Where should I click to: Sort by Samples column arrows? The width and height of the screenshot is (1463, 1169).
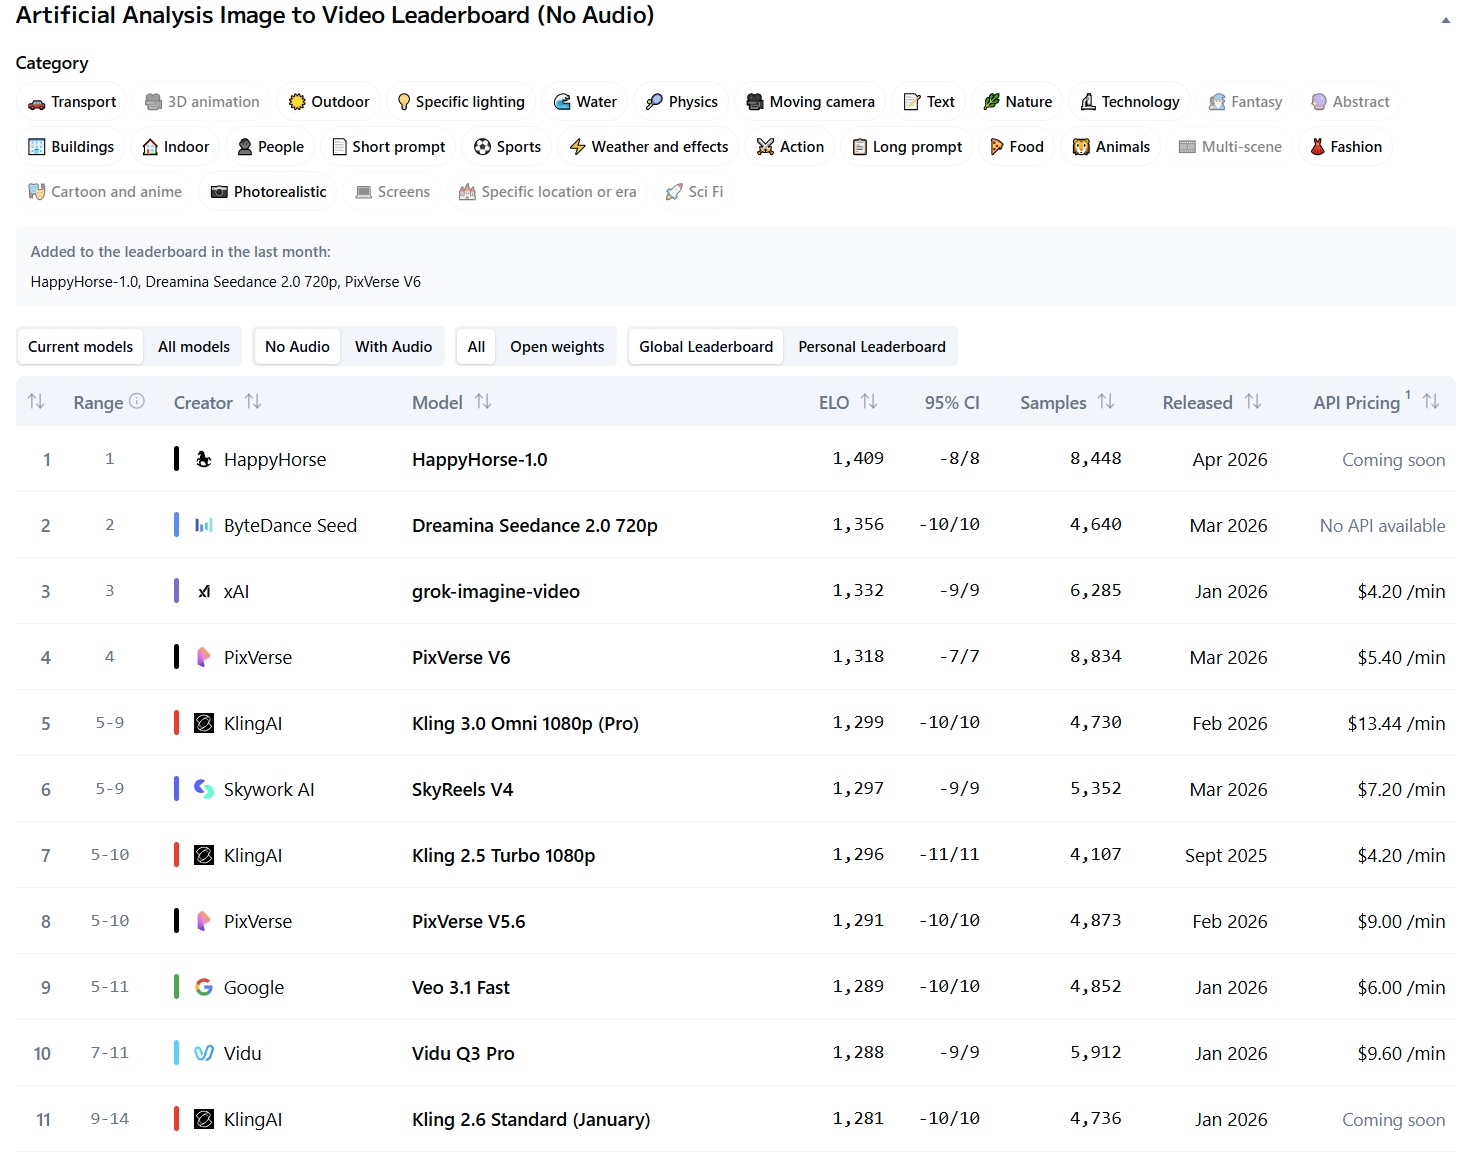click(x=1106, y=402)
